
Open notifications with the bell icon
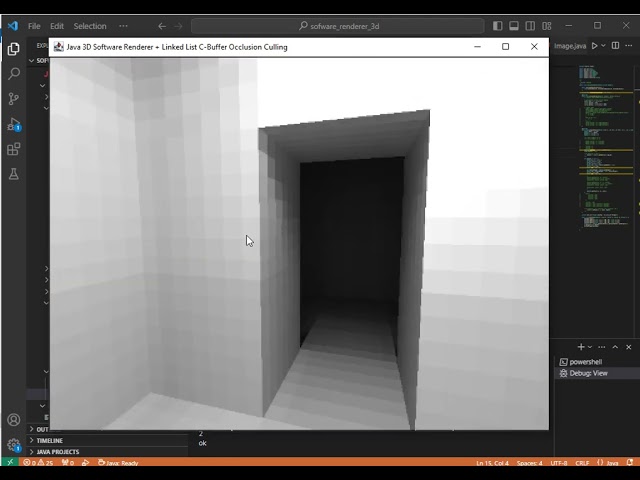pos(630,462)
